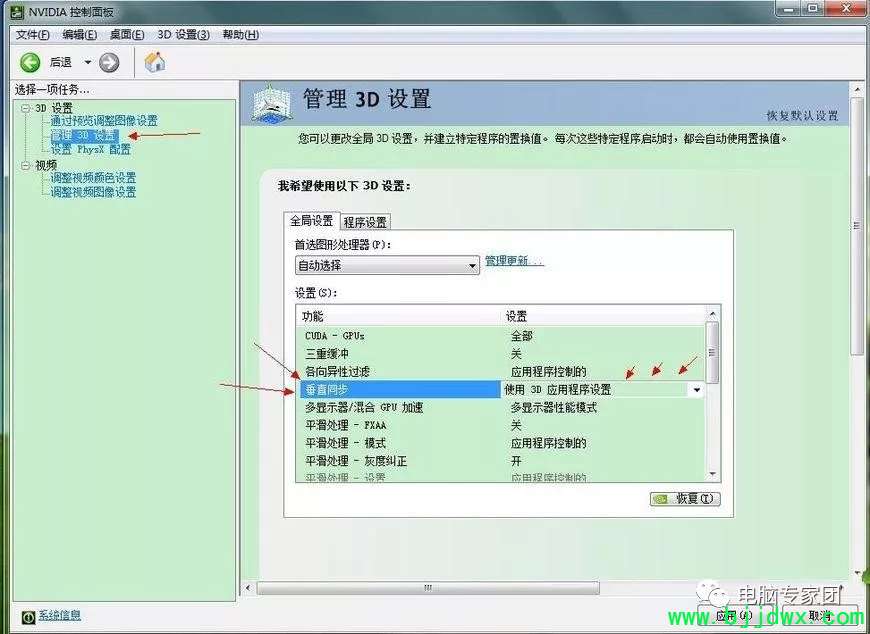Maximize the NVIDIA 控制面板 window
Viewport: 870px width, 634px height.
coord(813,9)
